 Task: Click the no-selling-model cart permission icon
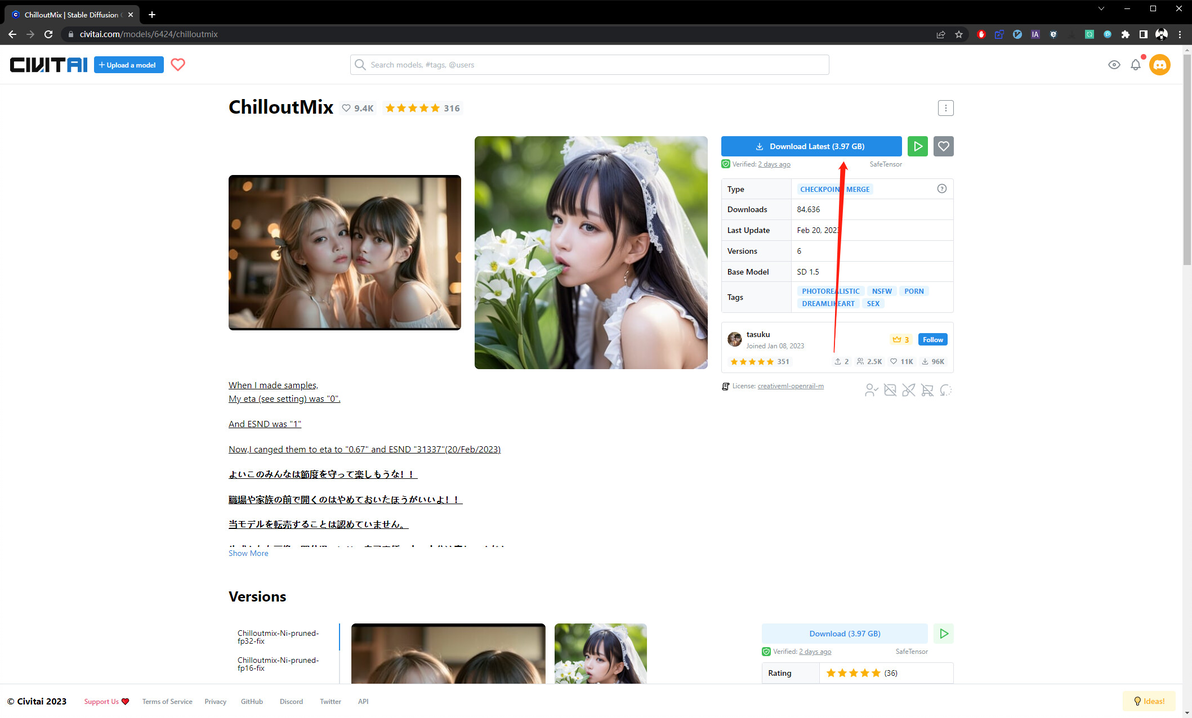(x=927, y=390)
